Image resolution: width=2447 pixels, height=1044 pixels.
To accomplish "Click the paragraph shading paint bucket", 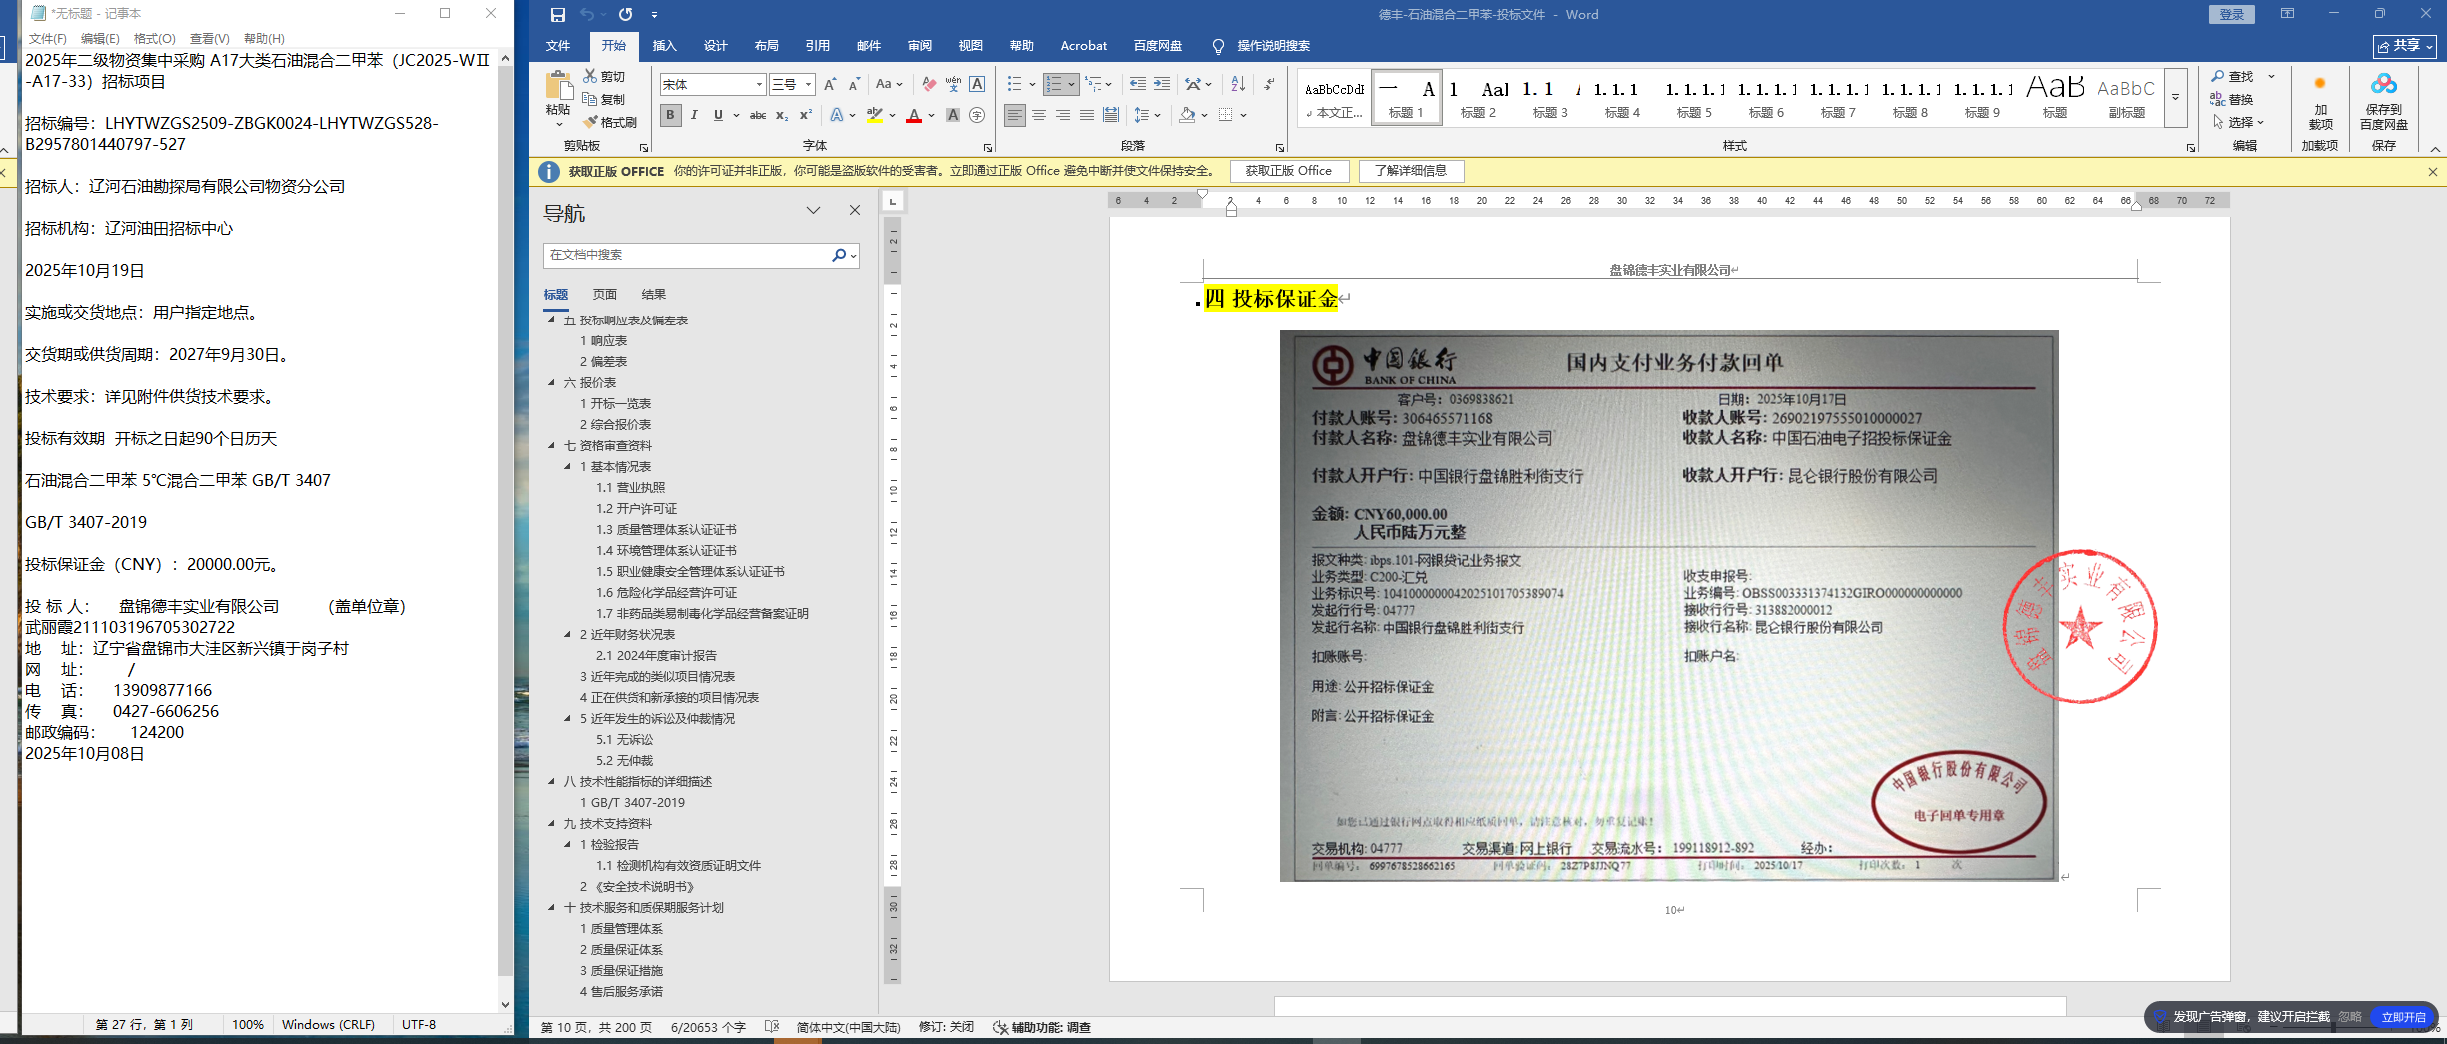I will tap(1187, 115).
